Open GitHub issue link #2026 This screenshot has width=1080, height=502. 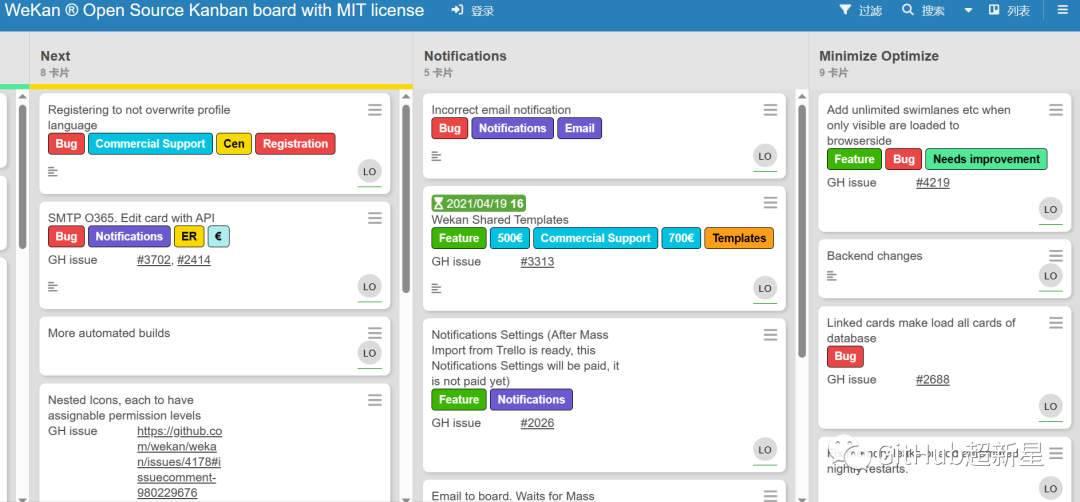(x=537, y=423)
